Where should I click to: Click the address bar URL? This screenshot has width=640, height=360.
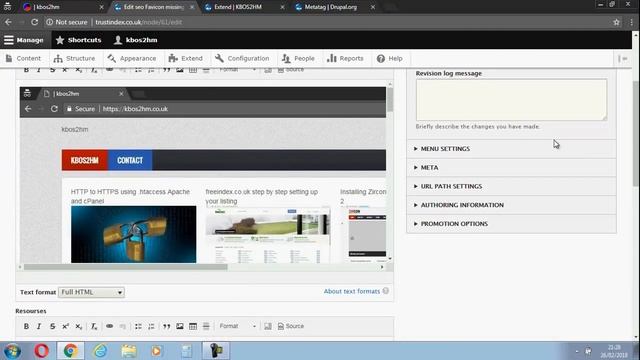coord(139,22)
